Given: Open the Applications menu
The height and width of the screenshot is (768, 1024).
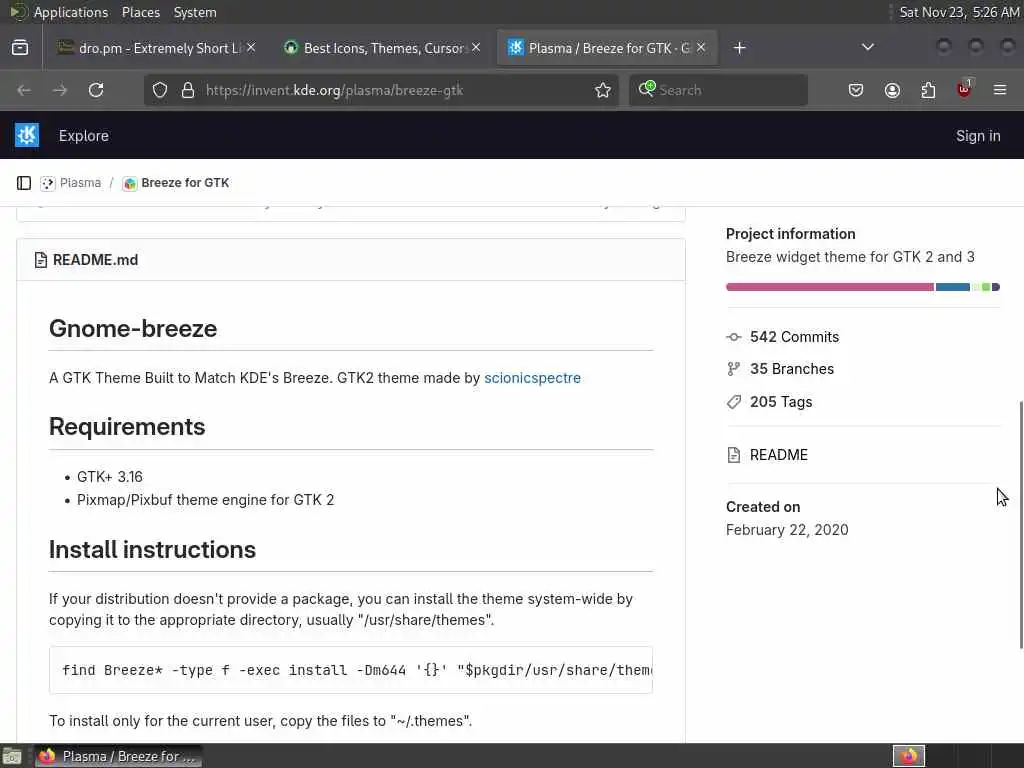Looking at the screenshot, I should (71, 12).
